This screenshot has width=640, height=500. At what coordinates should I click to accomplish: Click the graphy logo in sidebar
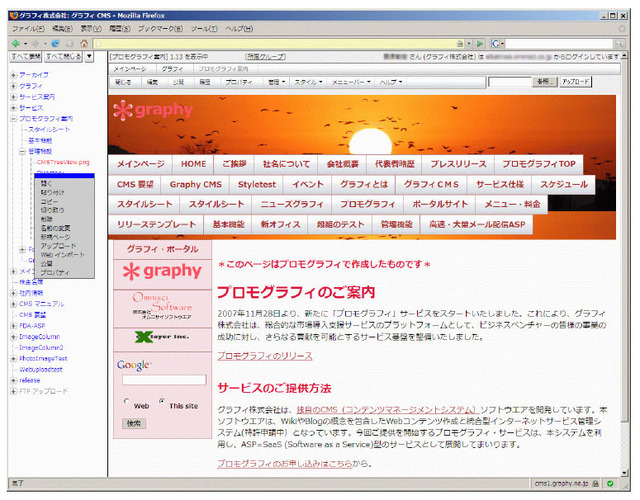(x=162, y=271)
